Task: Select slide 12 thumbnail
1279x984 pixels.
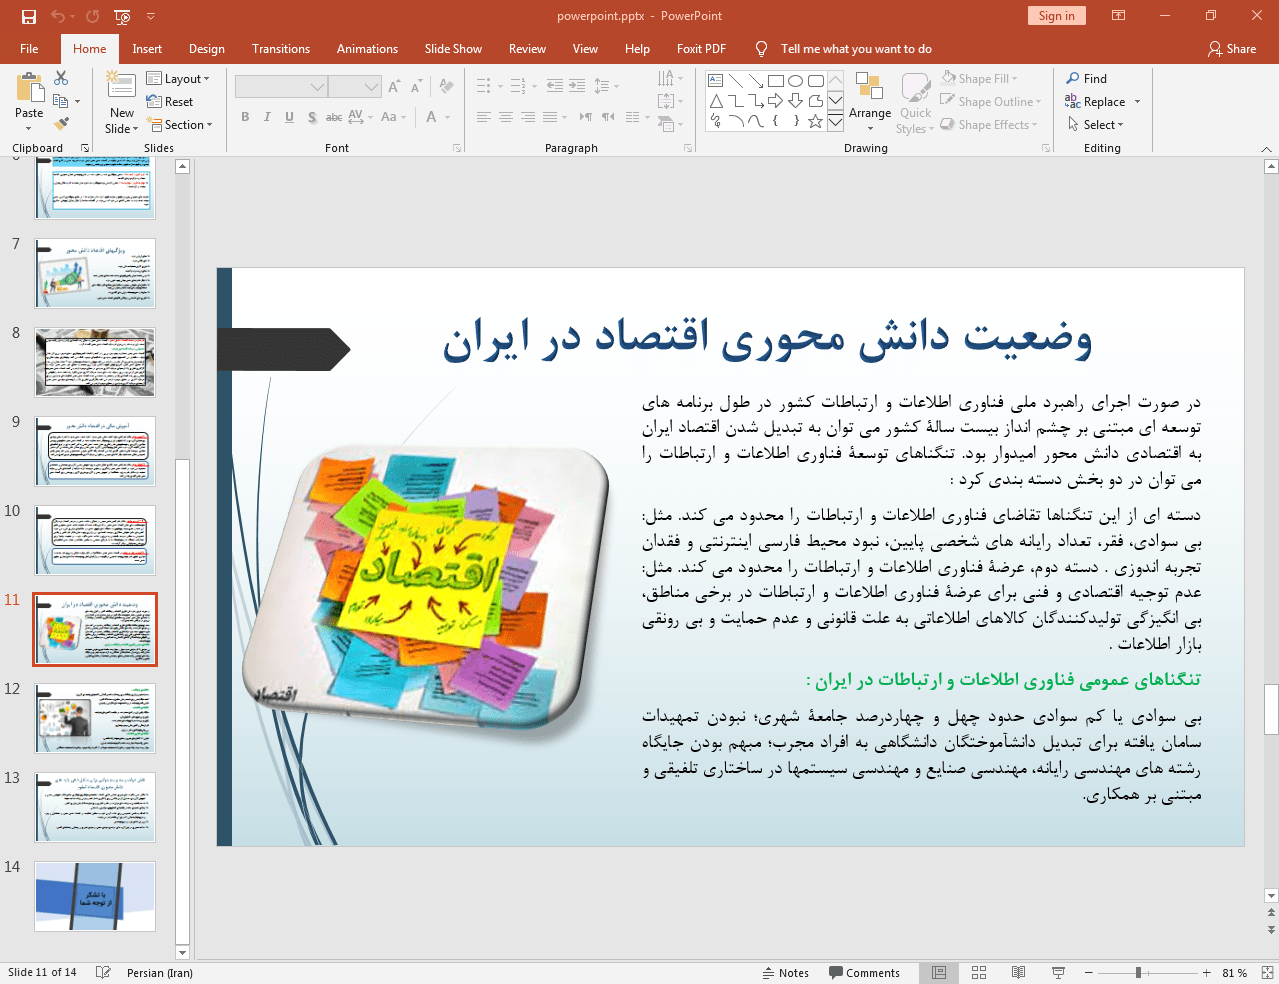Action: 95,718
